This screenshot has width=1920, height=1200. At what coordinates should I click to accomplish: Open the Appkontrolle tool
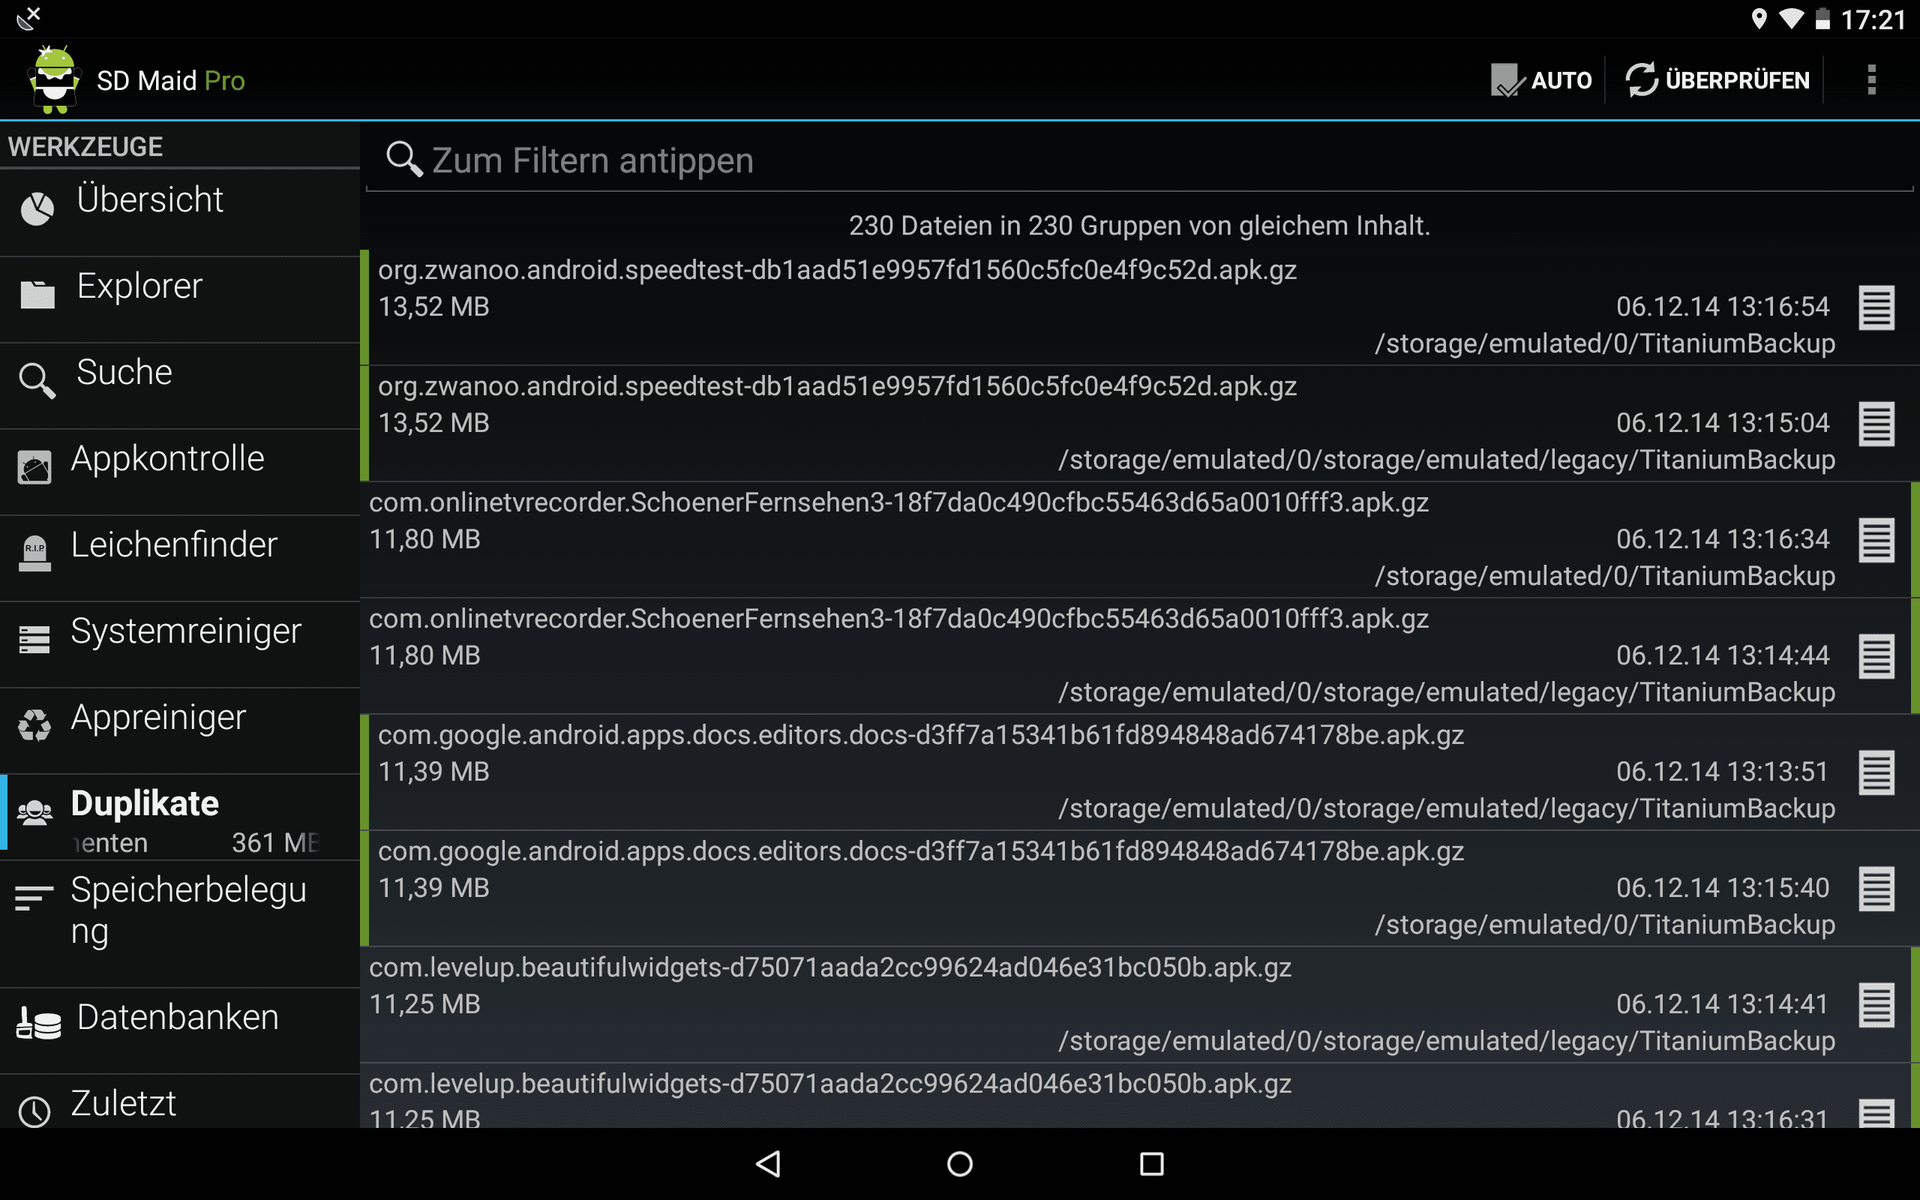(x=180, y=471)
